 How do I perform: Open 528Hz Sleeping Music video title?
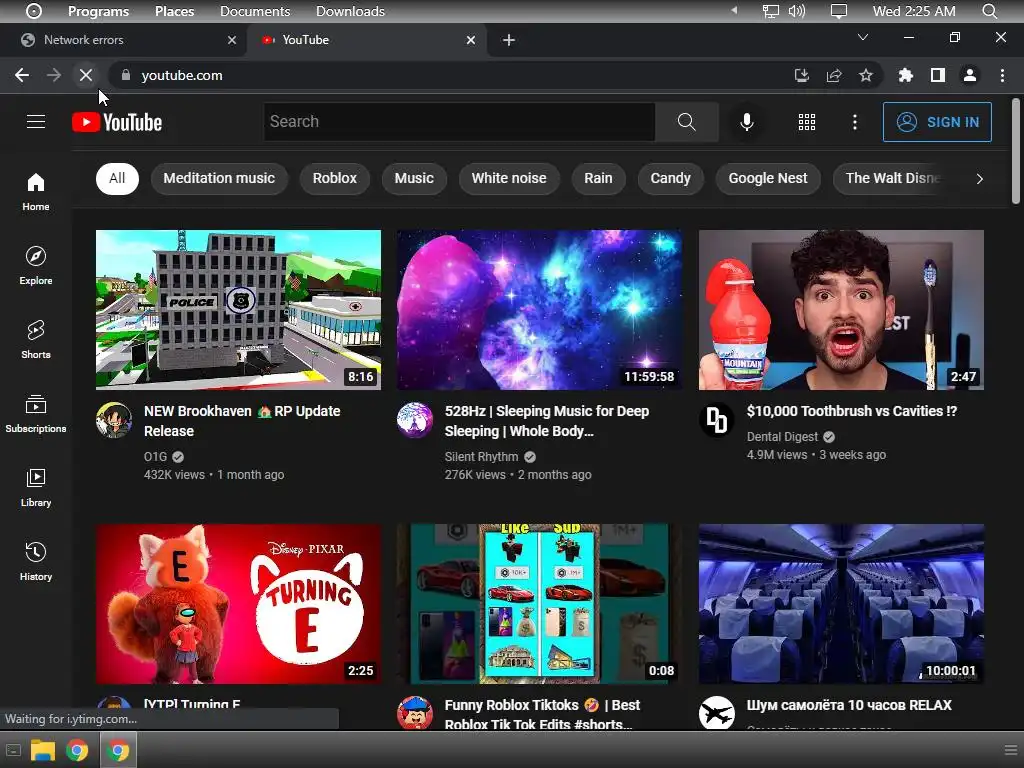point(547,421)
